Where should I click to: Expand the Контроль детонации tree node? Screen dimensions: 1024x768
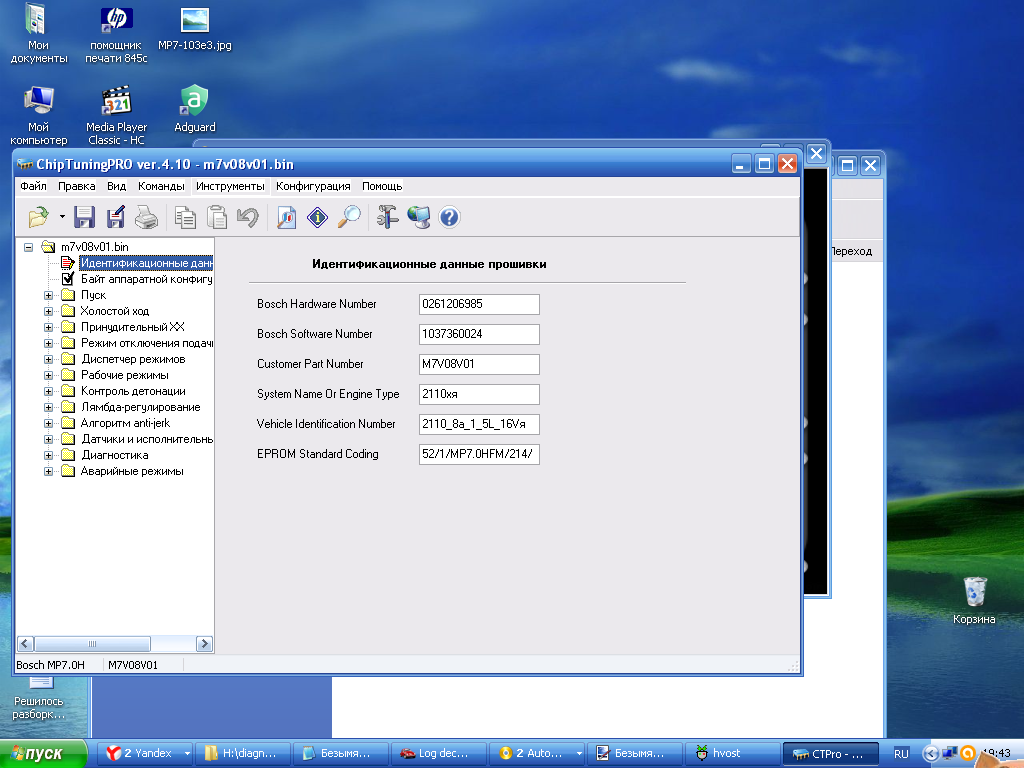49,391
